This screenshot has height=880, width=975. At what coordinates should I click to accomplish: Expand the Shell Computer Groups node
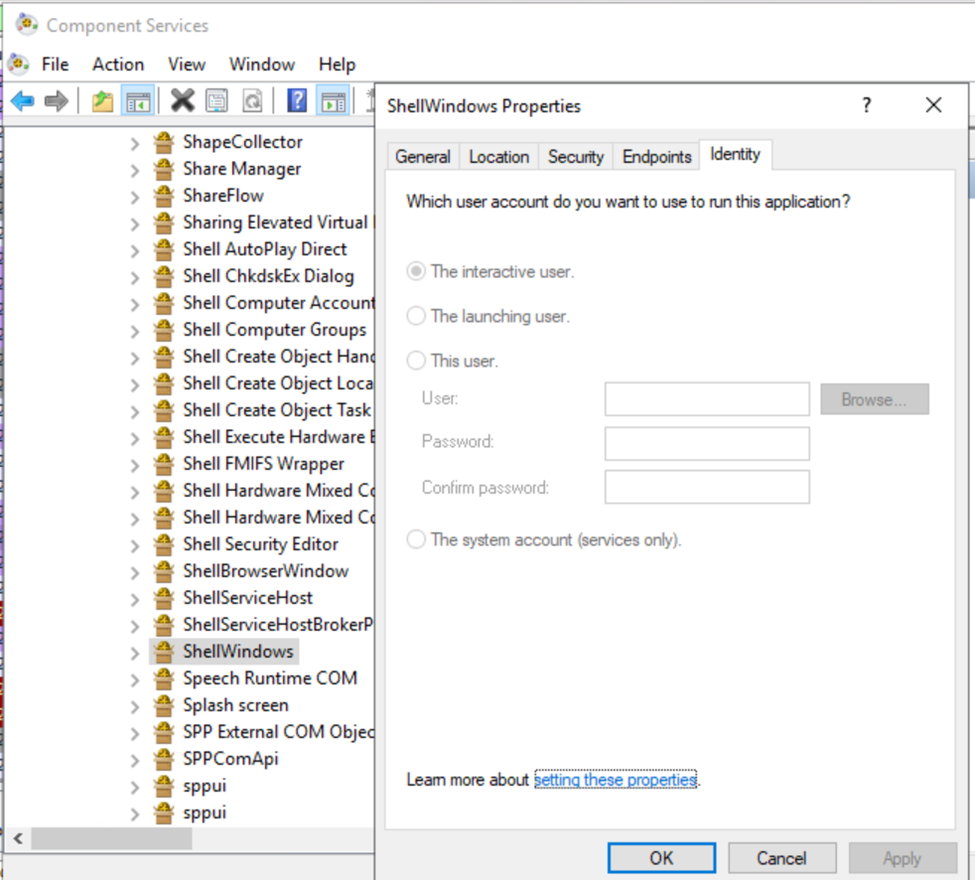coord(134,331)
